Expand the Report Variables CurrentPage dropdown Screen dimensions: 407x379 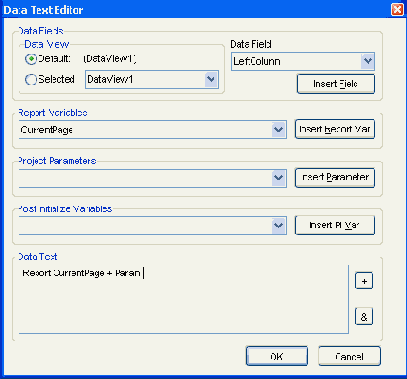(x=278, y=129)
